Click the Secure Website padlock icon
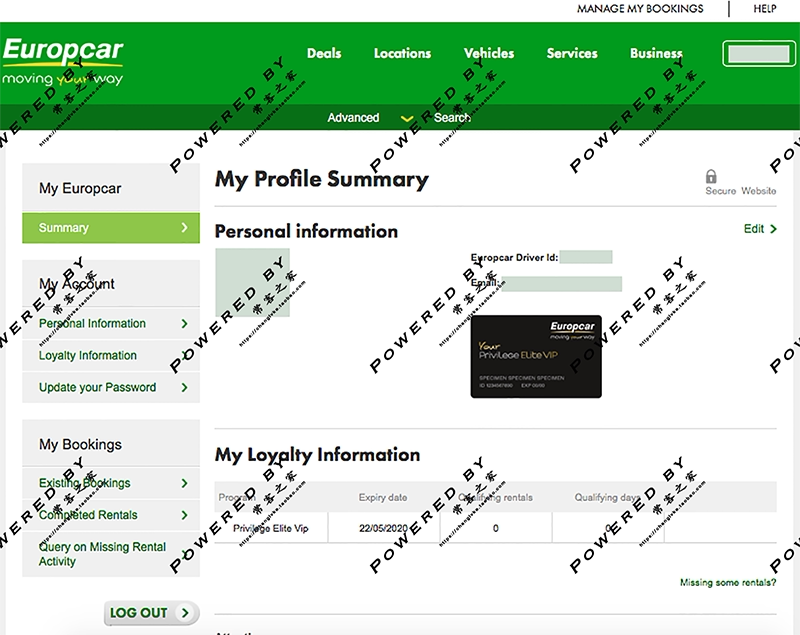The image size is (800, 635). tap(711, 176)
